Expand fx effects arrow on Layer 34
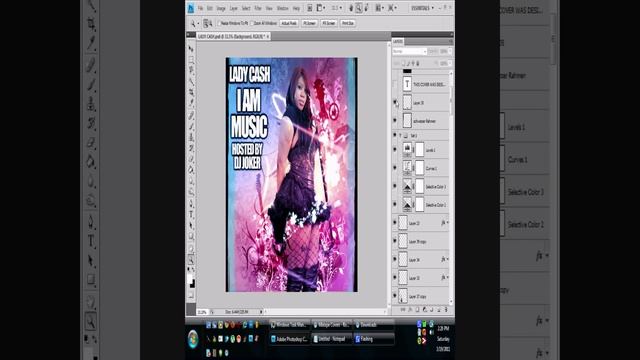Viewport: 640px width, 360px height. tap(448, 259)
